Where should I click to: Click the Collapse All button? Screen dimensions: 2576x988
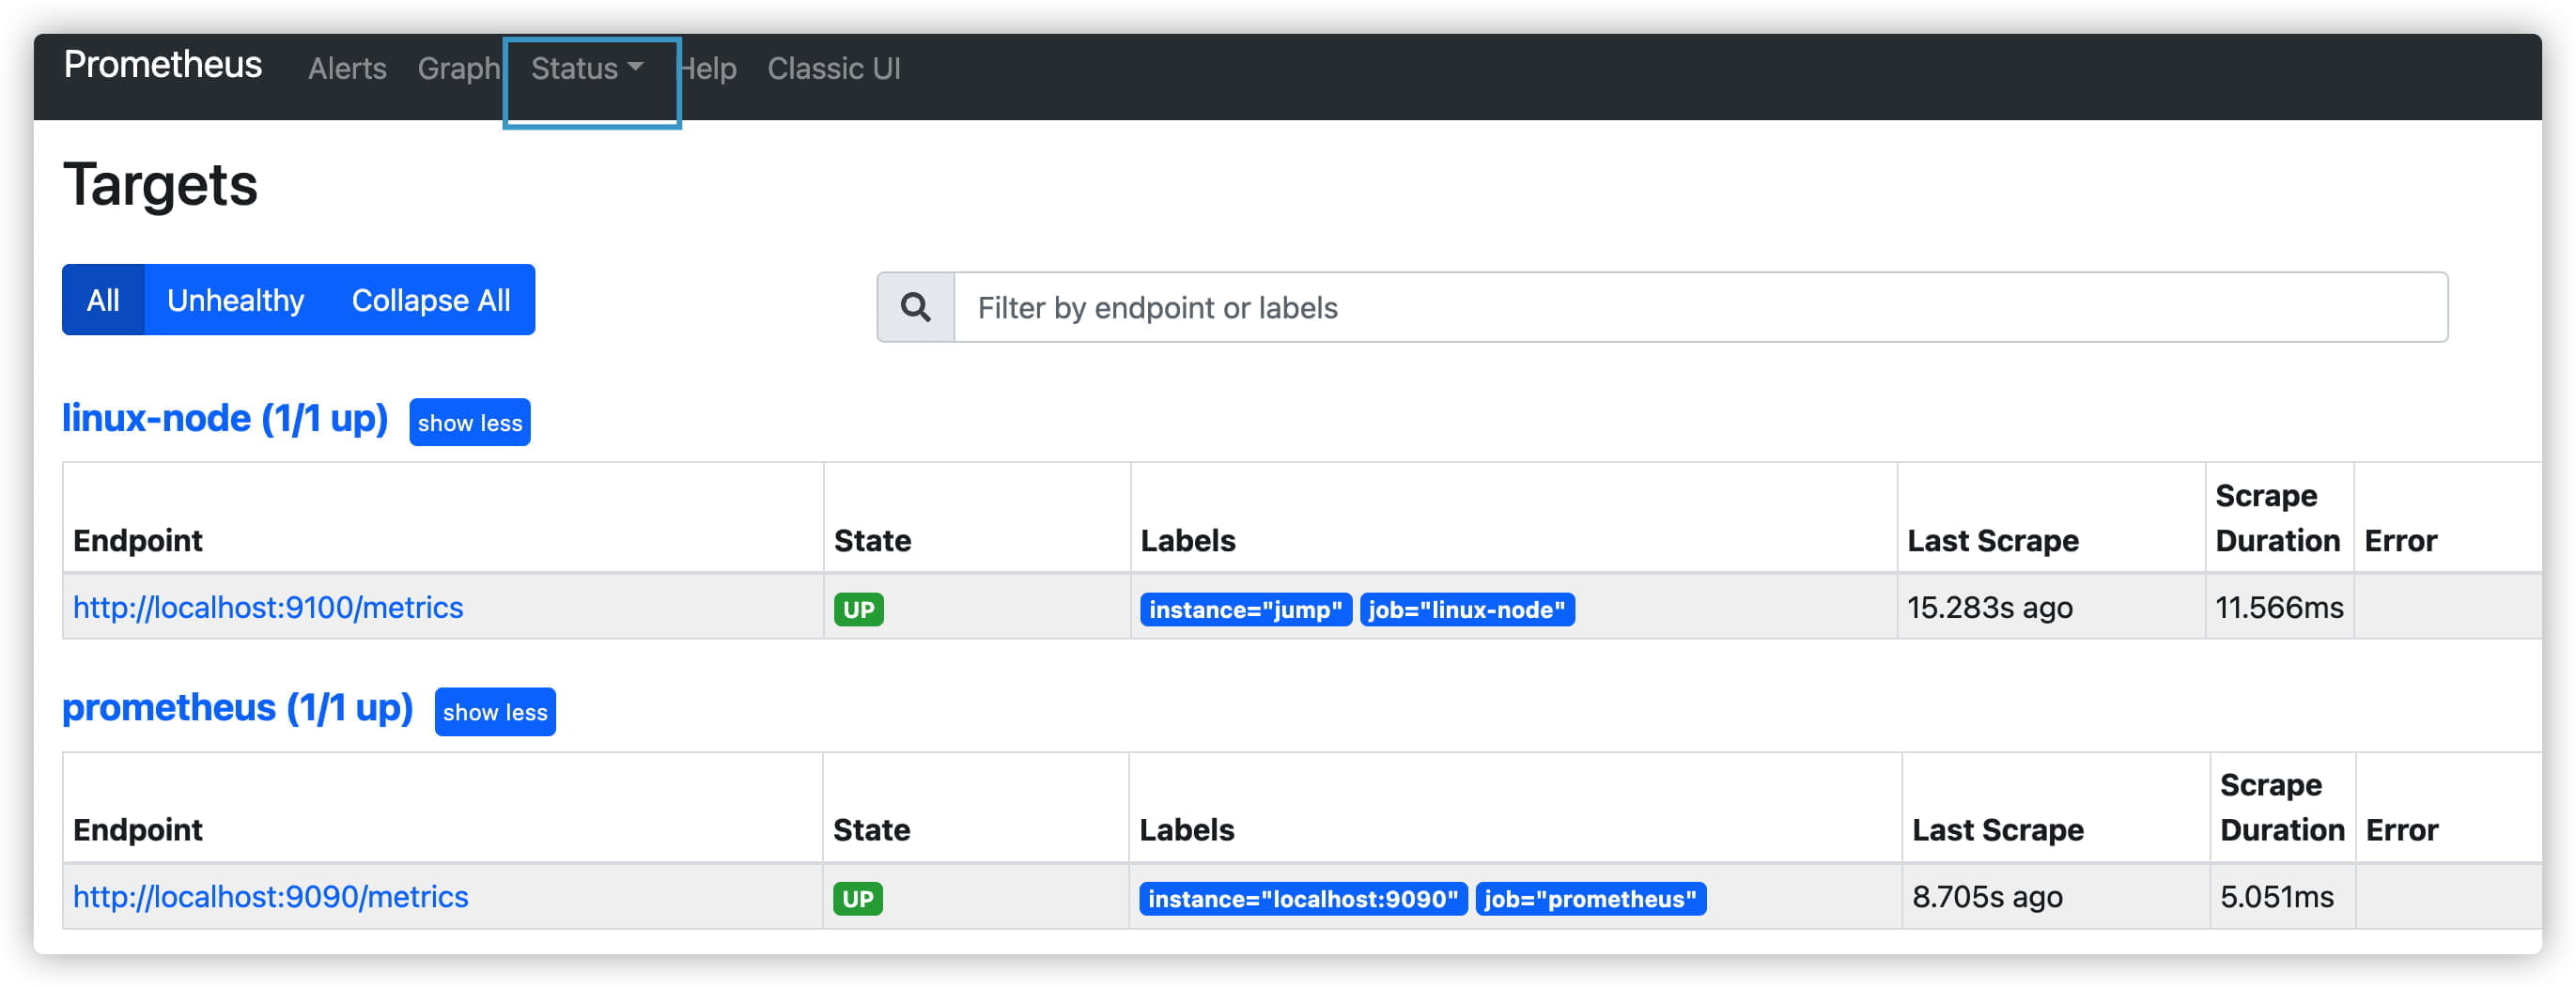tap(431, 300)
